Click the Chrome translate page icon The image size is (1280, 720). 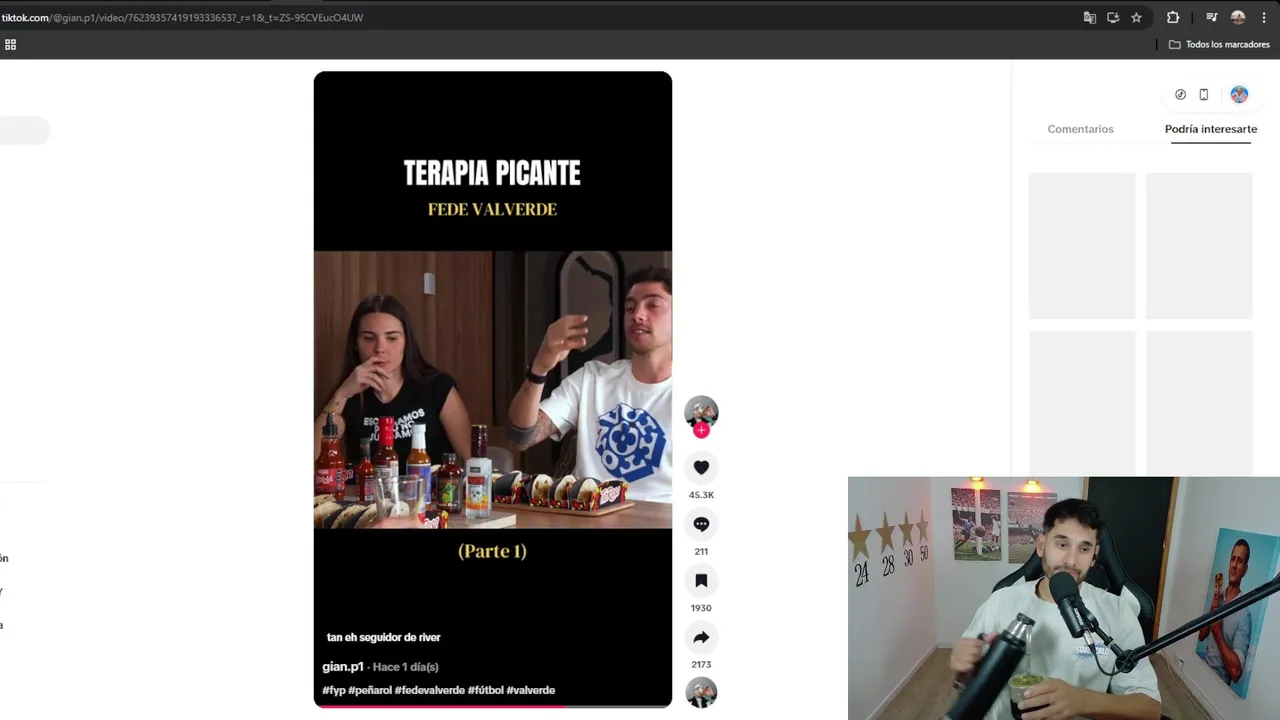click(1090, 17)
